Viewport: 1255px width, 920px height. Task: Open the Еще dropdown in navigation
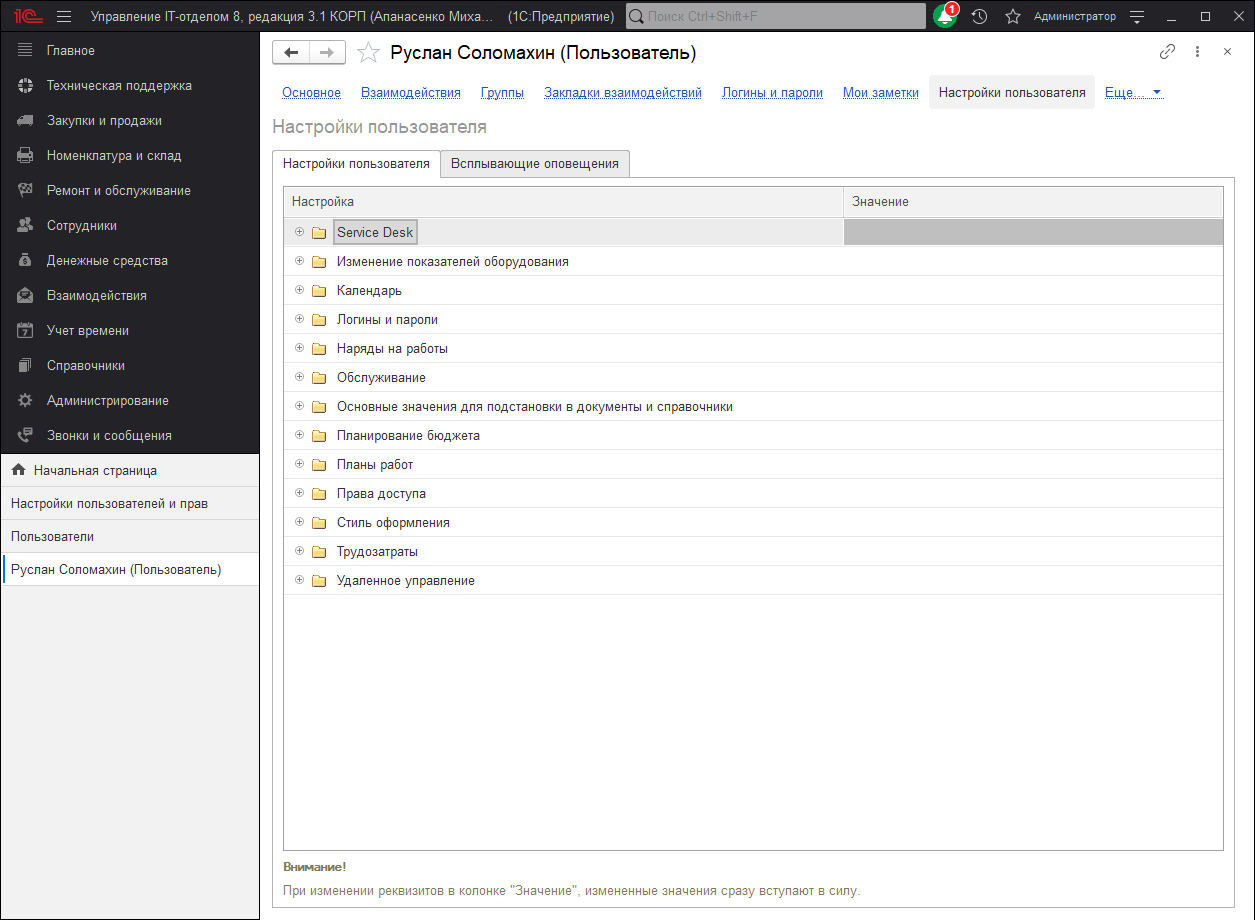(1132, 93)
